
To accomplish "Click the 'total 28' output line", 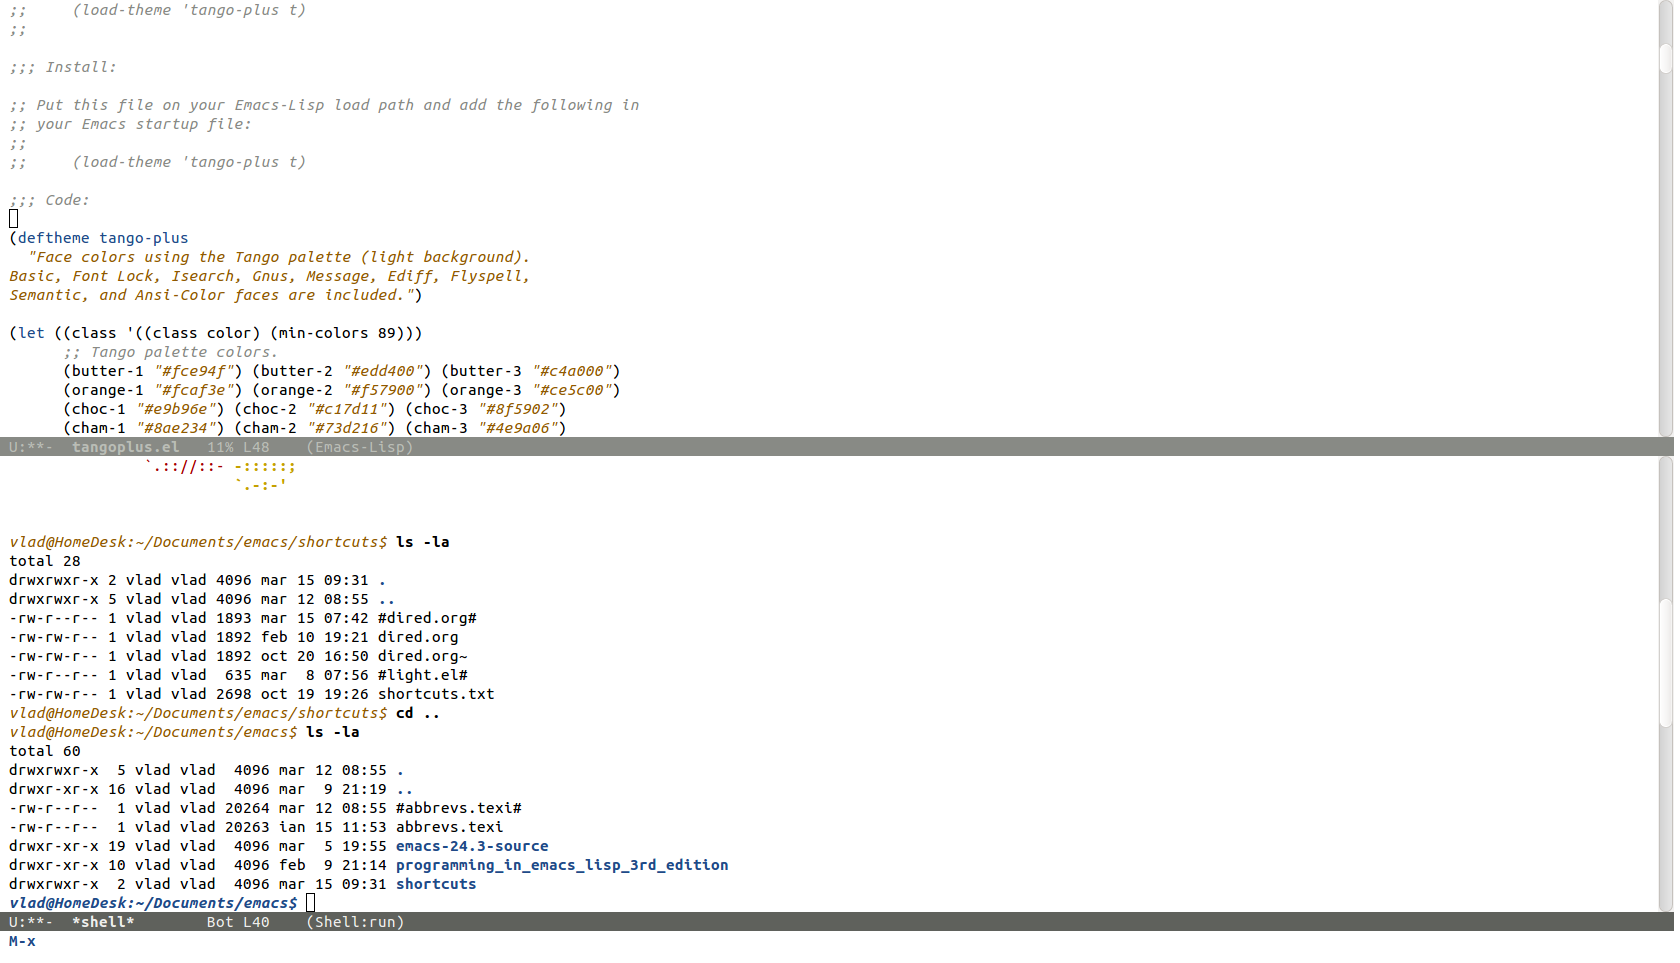I will (45, 561).
